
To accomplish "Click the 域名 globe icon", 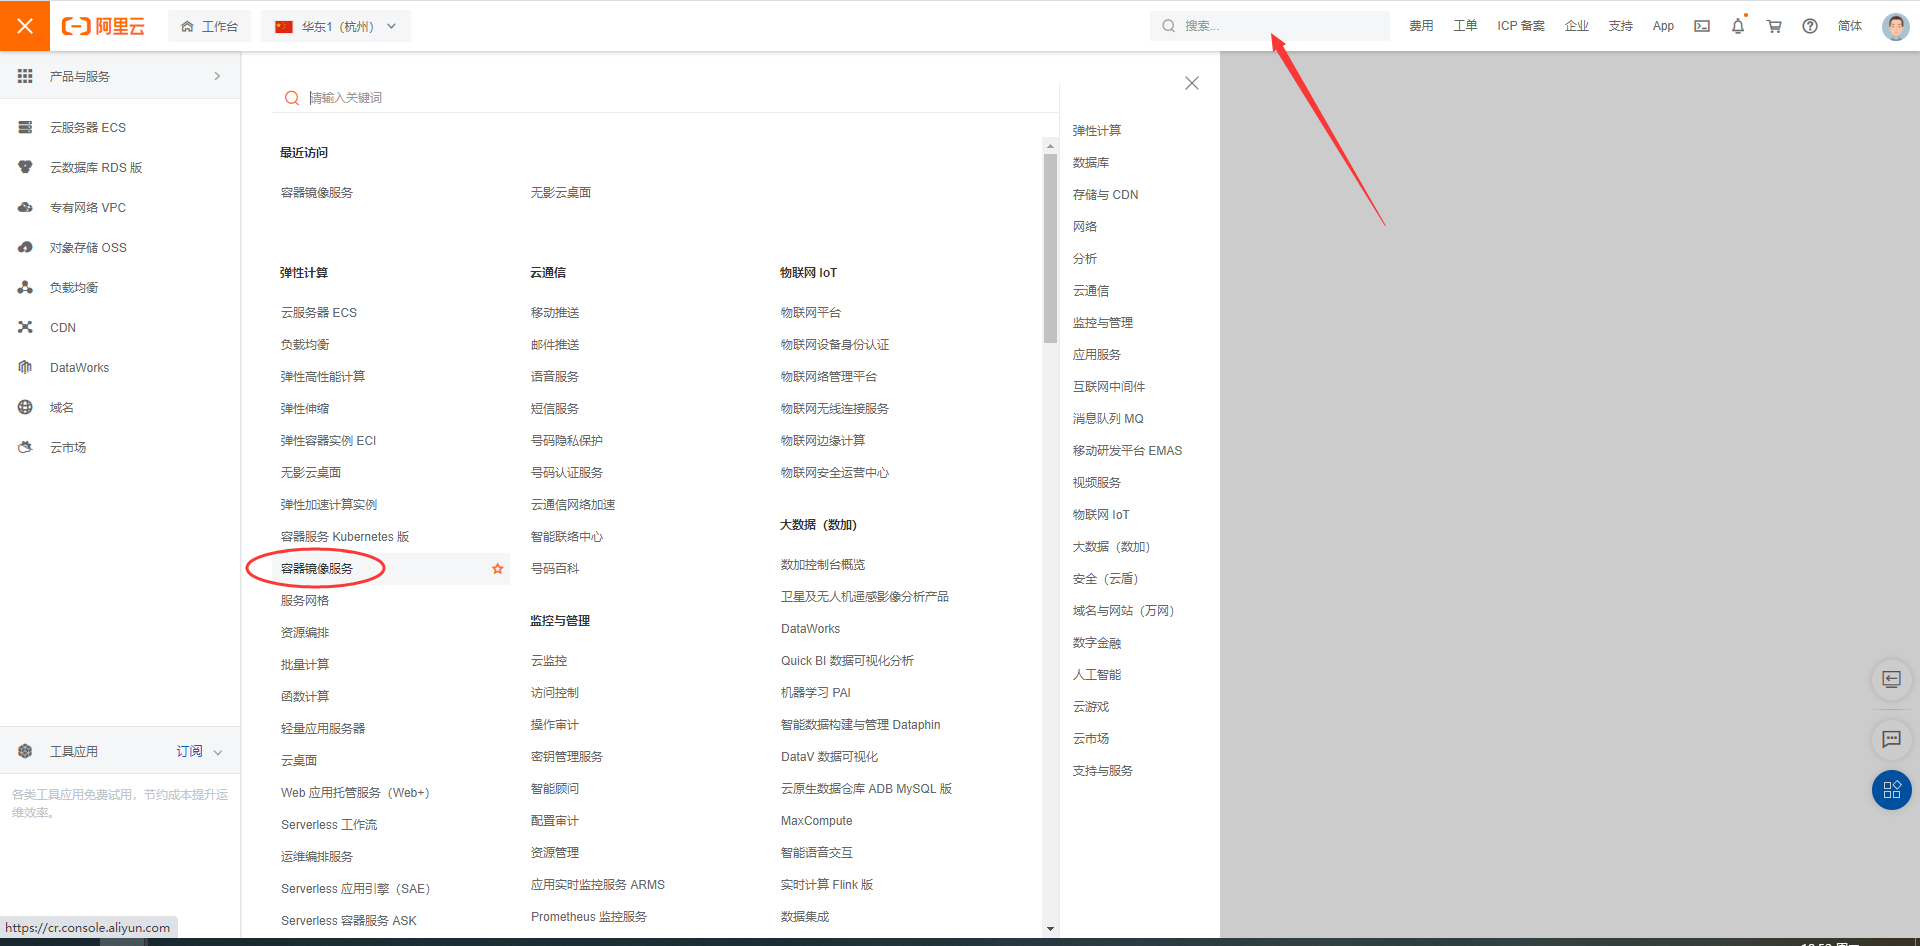I will [25, 407].
